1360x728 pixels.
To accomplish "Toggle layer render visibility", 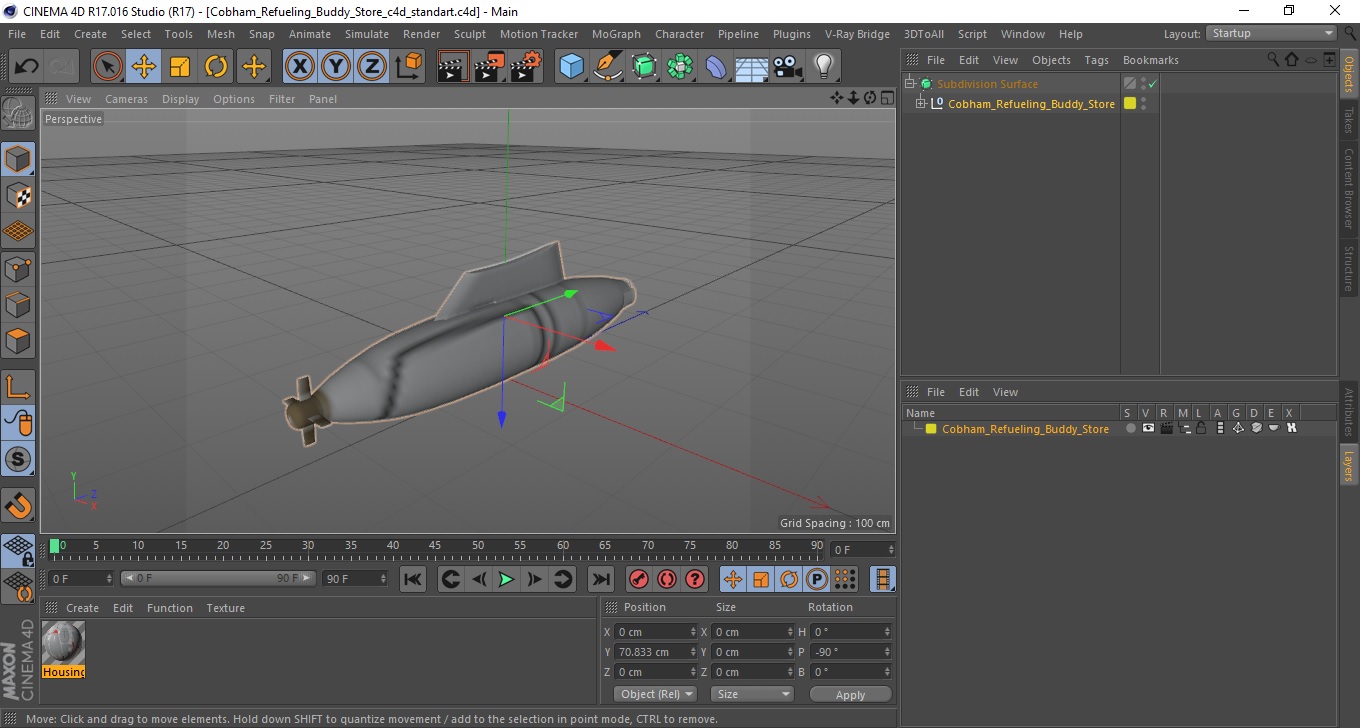I will pyautogui.click(x=1166, y=428).
